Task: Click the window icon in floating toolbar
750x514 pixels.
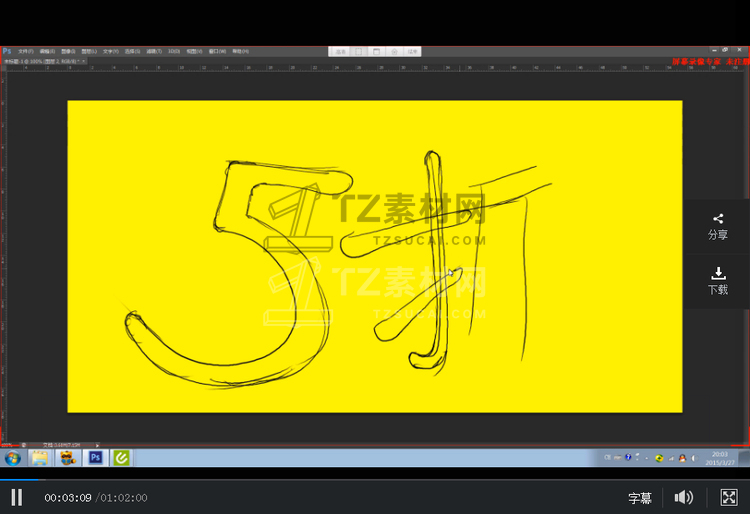Action: (x=376, y=52)
